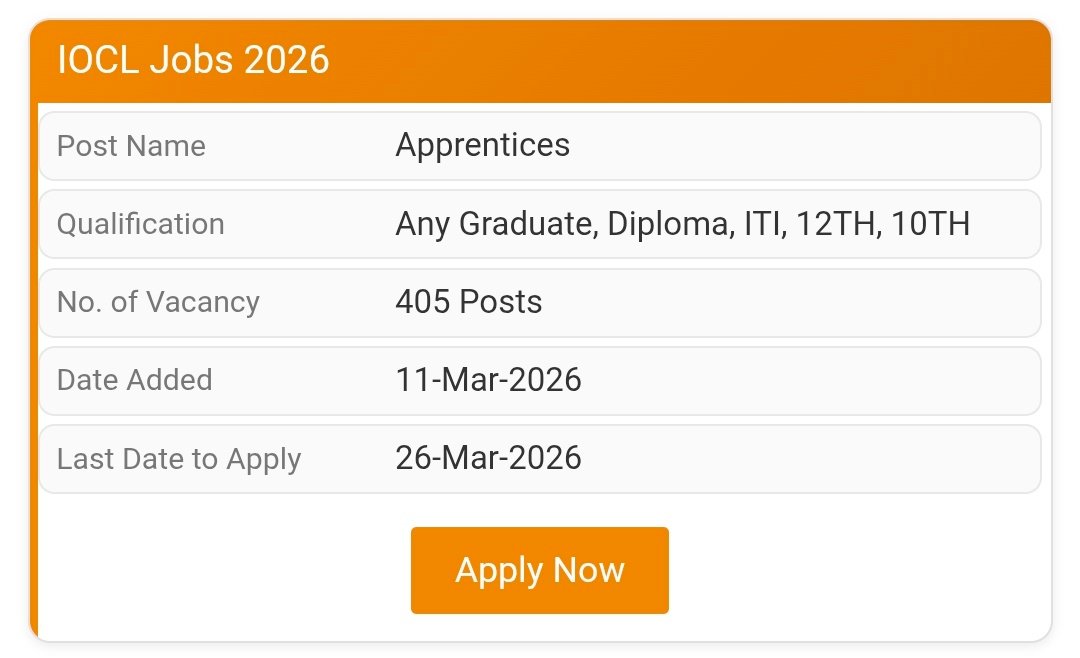Click the IOCL Jobs 2026 header title
This screenshot has width=1080, height=658.
click(193, 61)
